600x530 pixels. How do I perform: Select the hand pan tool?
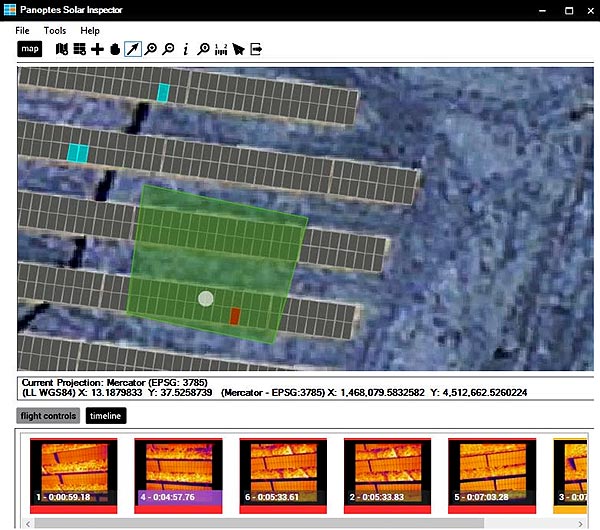coord(115,49)
